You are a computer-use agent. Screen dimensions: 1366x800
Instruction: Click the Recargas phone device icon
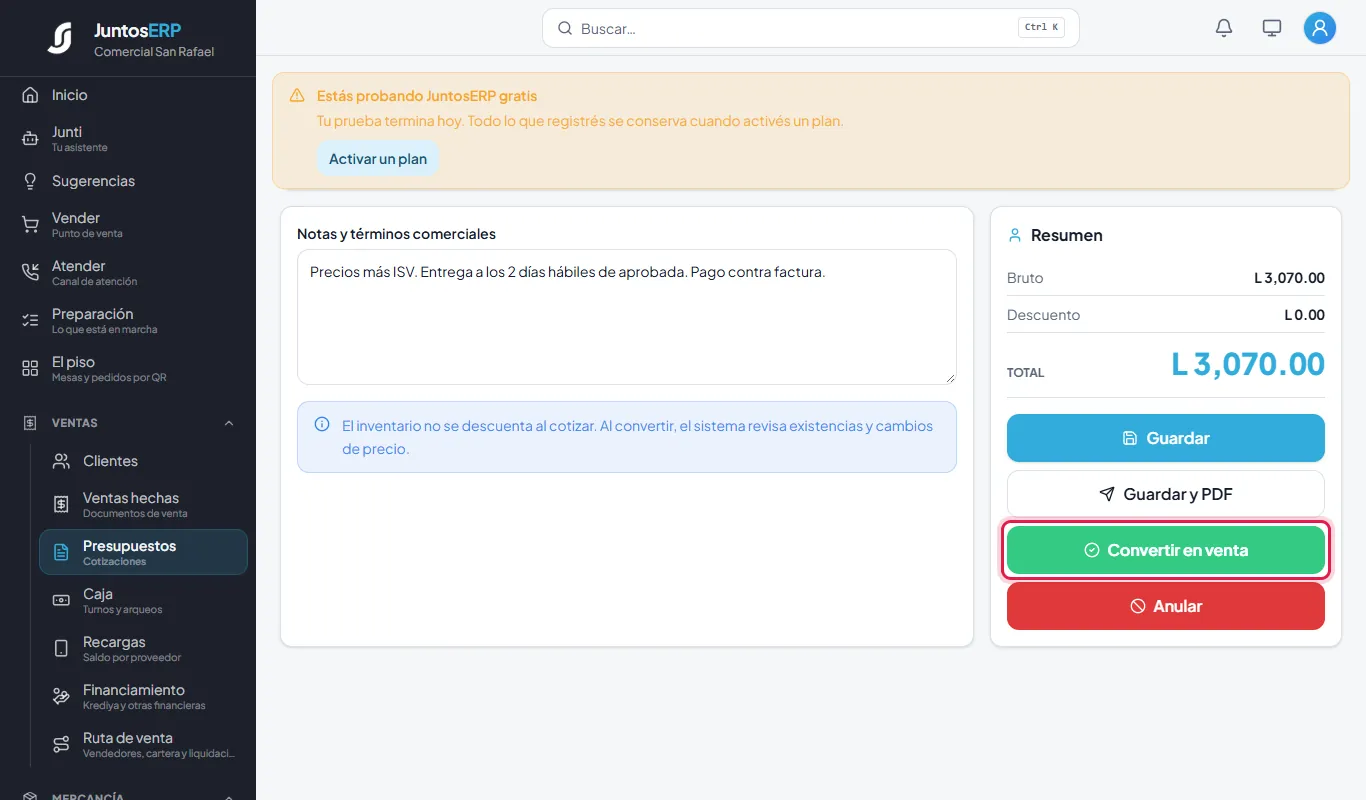click(61, 648)
